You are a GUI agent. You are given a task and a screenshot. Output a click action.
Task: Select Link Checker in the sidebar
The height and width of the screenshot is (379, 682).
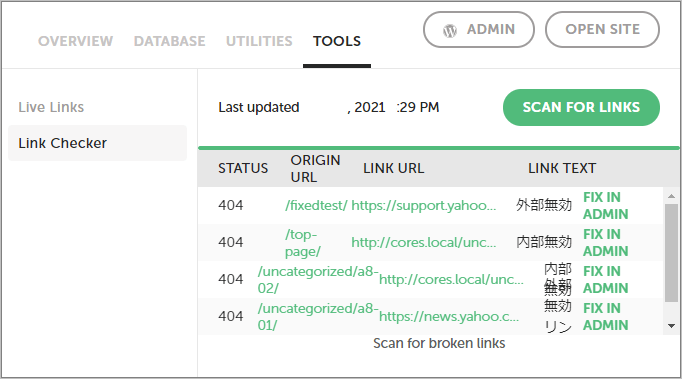tap(97, 143)
